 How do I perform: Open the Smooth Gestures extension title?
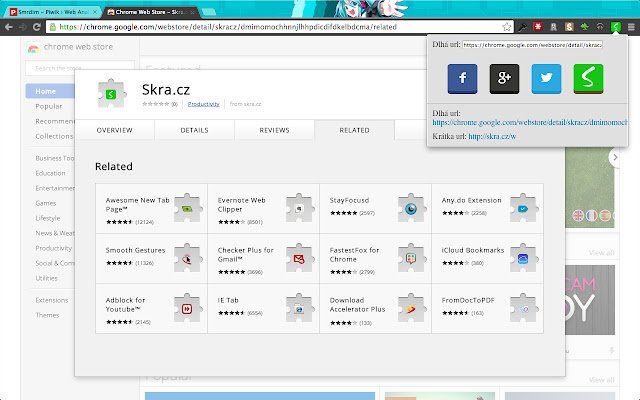(x=136, y=250)
